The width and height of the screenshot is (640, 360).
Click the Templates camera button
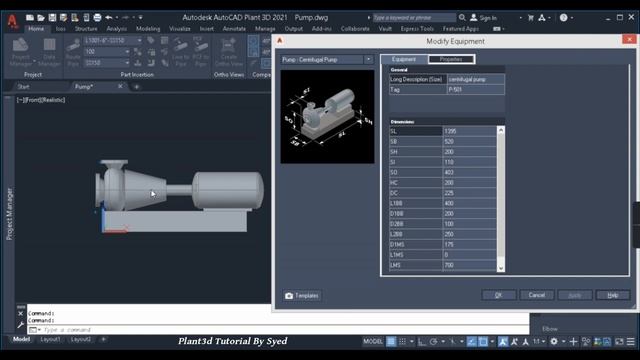click(x=302, y=296)
